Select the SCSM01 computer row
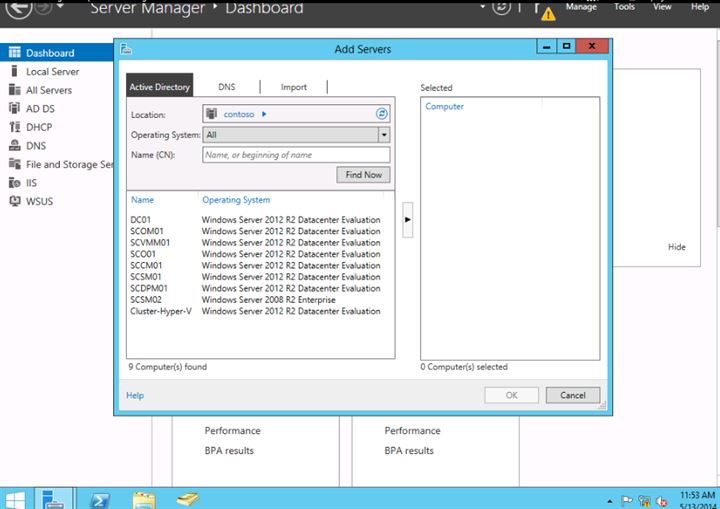The width and height of the screenshot is (720, 509). tap(260, 277)
